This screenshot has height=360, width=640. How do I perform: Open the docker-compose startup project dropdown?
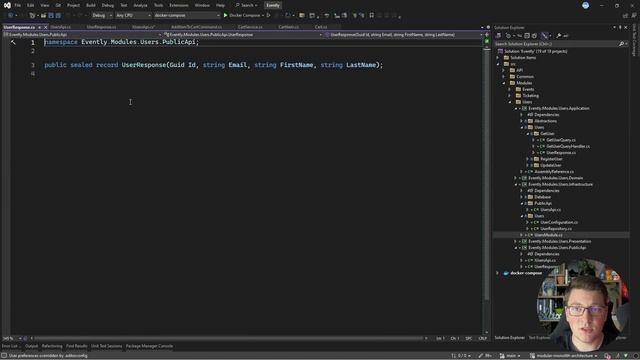point(187,15)
